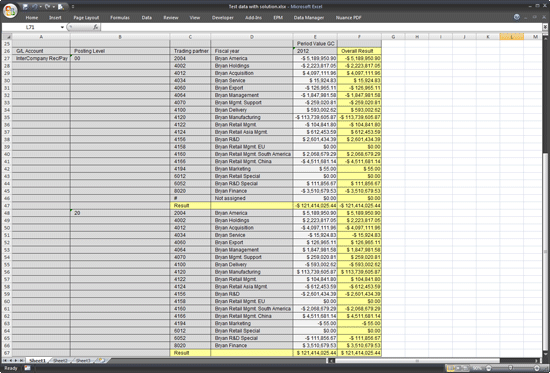Click the Trading partner header cell
This screenshot has height=373, width=550.
pos(190,51)
